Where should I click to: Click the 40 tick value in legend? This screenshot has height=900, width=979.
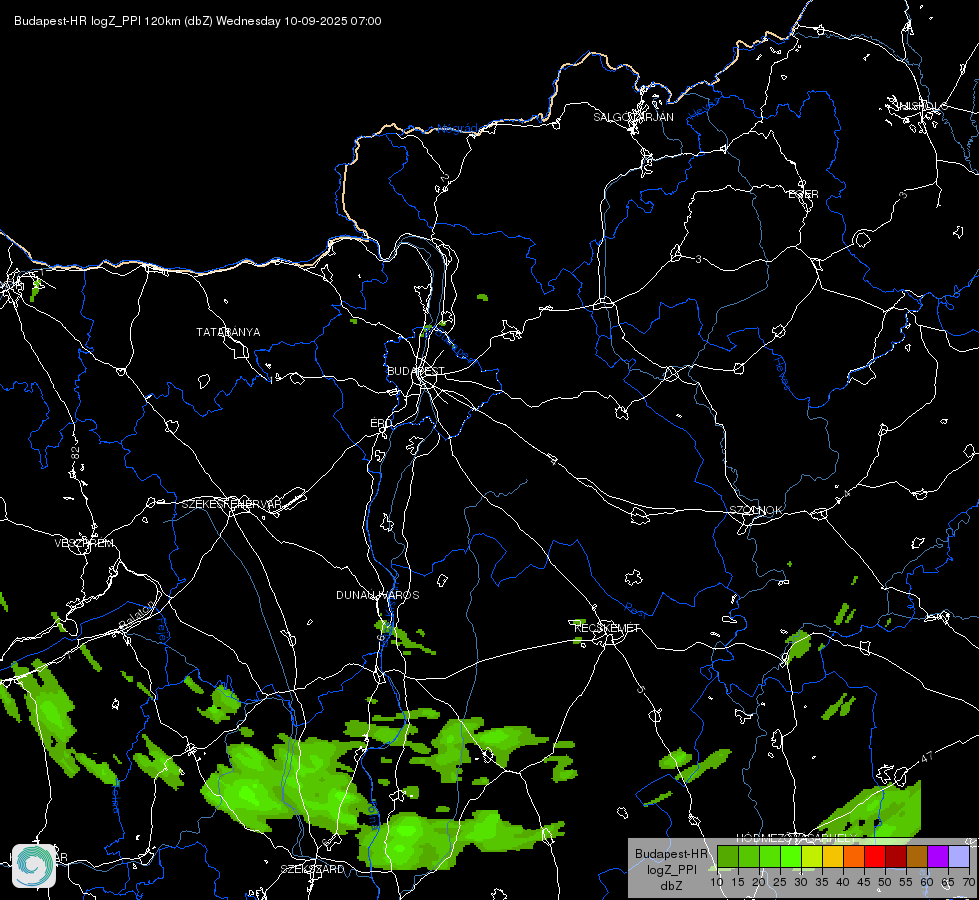point(843,883)
